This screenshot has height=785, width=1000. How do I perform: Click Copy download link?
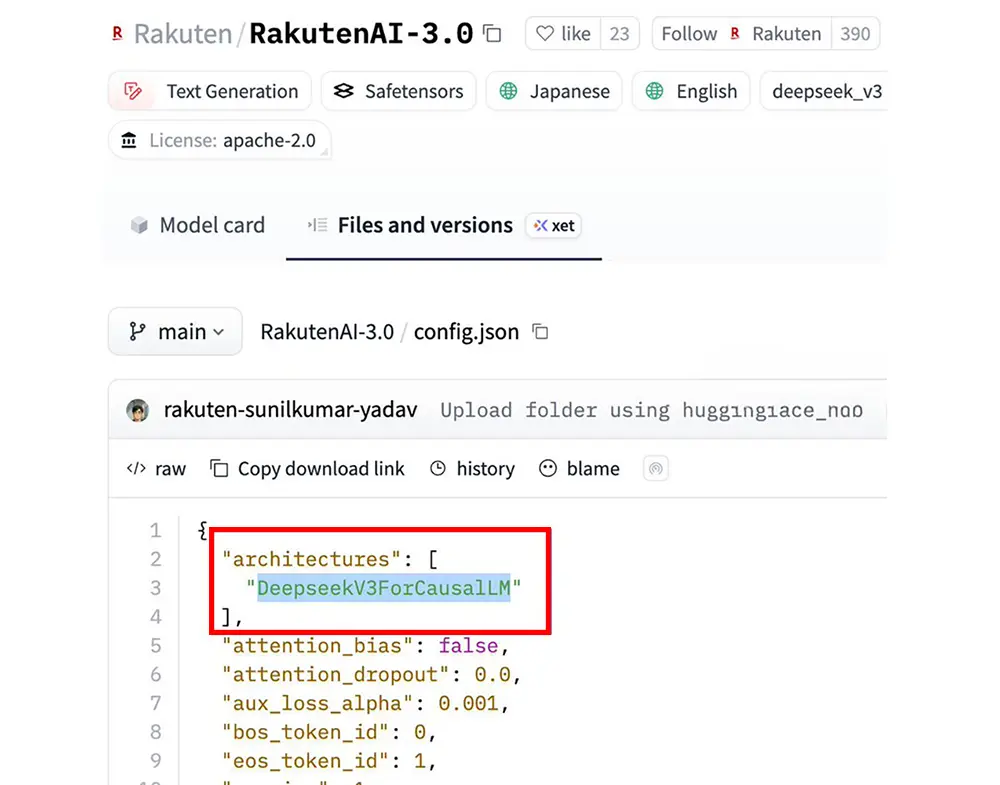coord(308,469)
